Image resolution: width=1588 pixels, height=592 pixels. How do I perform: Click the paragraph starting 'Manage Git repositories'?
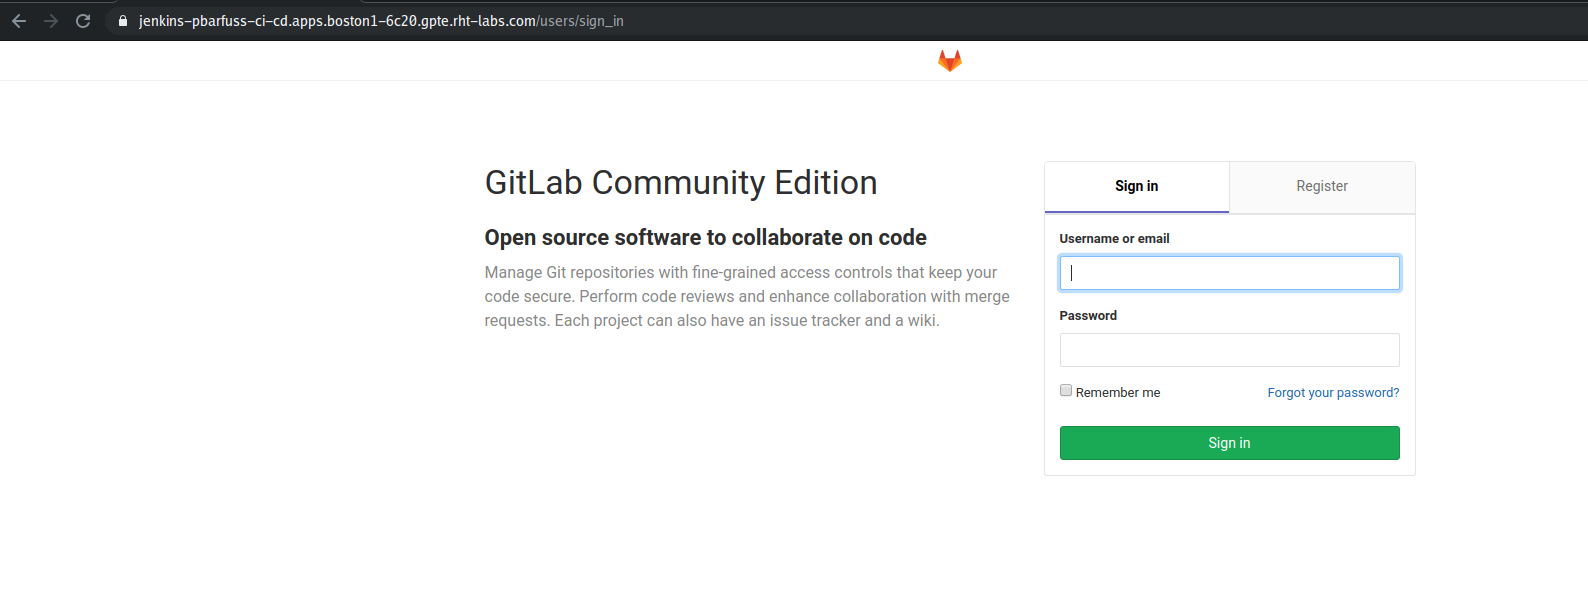click(747, 297)
